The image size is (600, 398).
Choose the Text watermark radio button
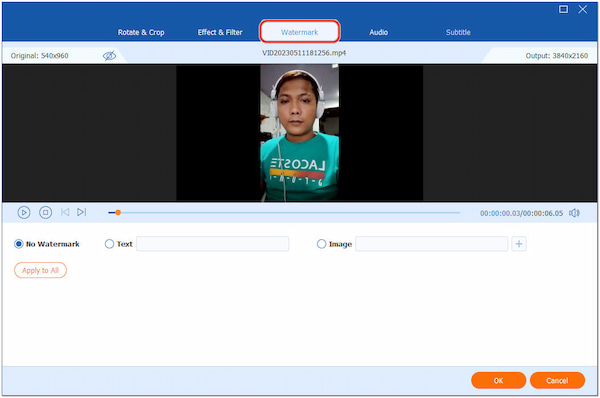tap(109, 244)
